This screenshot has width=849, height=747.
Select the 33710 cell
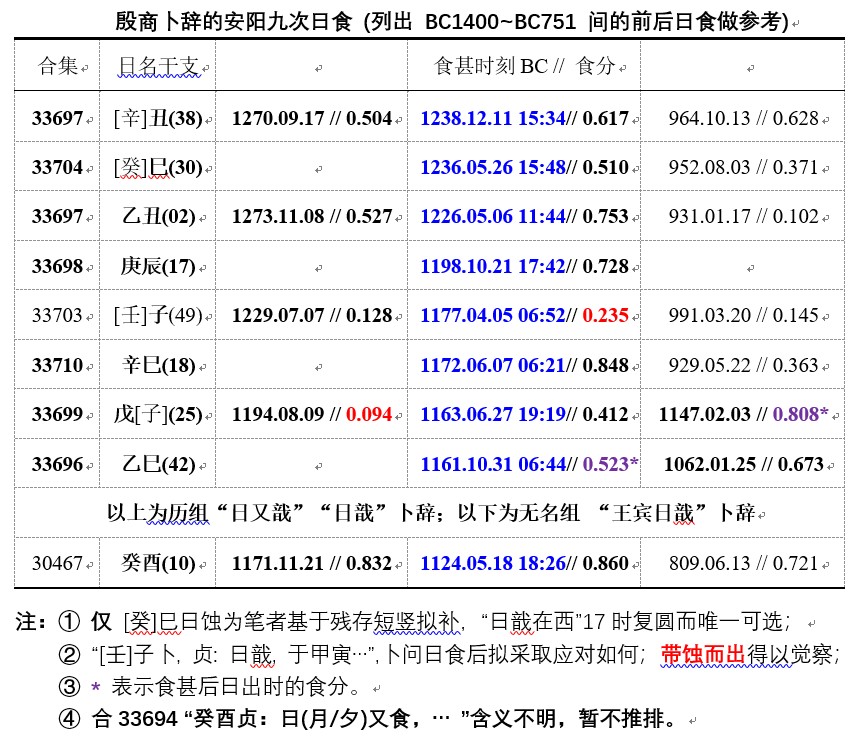coord(57,365)
